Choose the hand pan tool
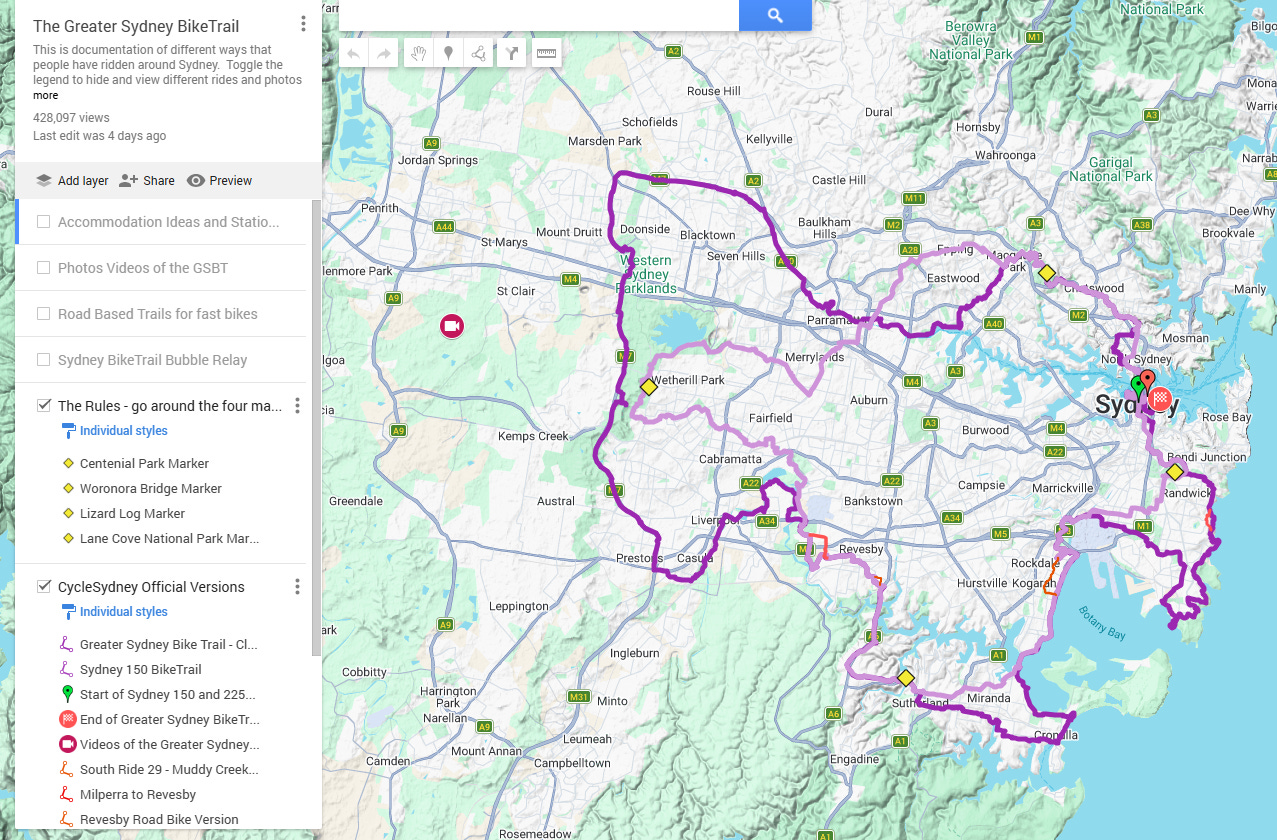This screenshot has height=840, width=1277. click(418, 53)
